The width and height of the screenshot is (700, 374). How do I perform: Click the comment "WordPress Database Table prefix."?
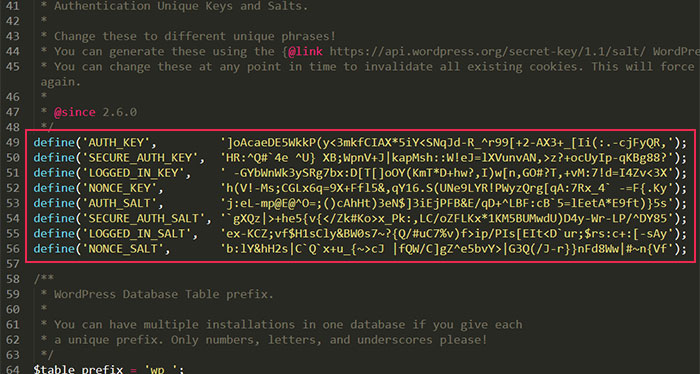point(164,295)
